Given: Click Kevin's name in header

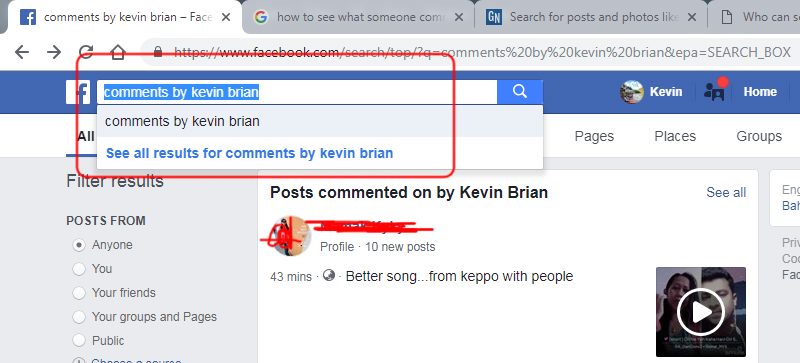Looking at the screenshot, I should (666, 92).
